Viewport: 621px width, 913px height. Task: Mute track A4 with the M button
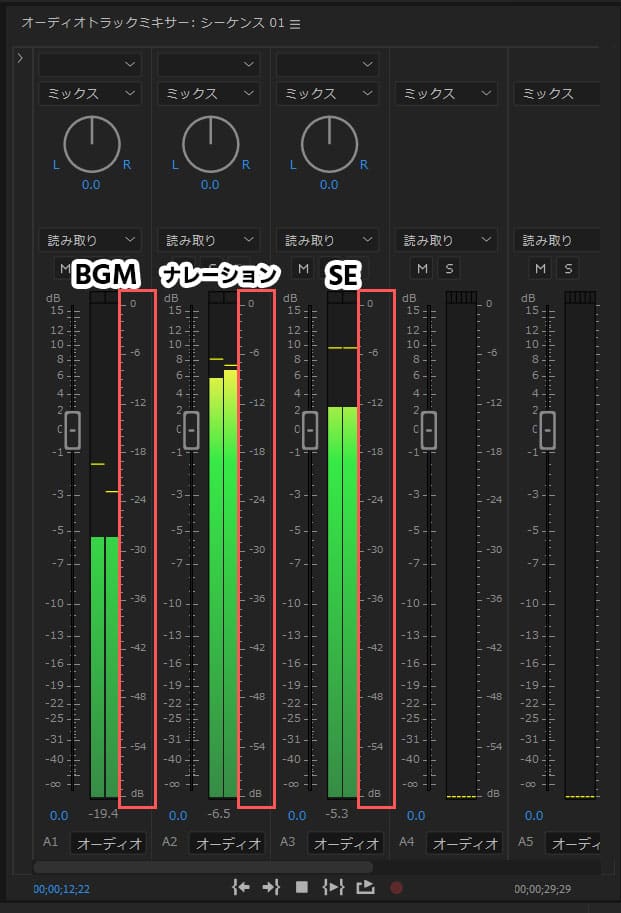point(422,268)
